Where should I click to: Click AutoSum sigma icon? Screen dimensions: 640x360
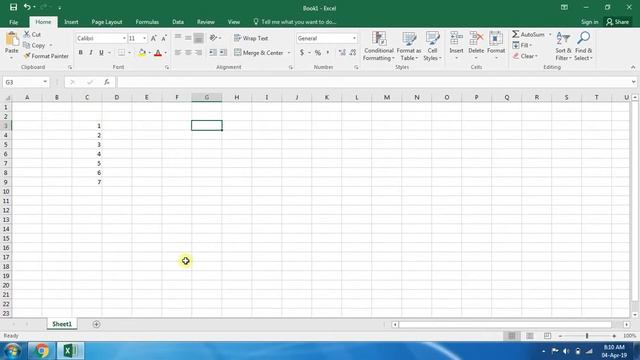point(516,34)
